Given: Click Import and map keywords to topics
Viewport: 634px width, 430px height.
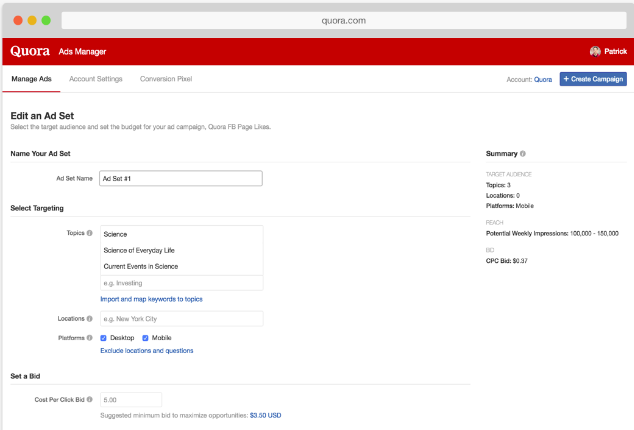Looking at the screenshot, I should 151,299.
